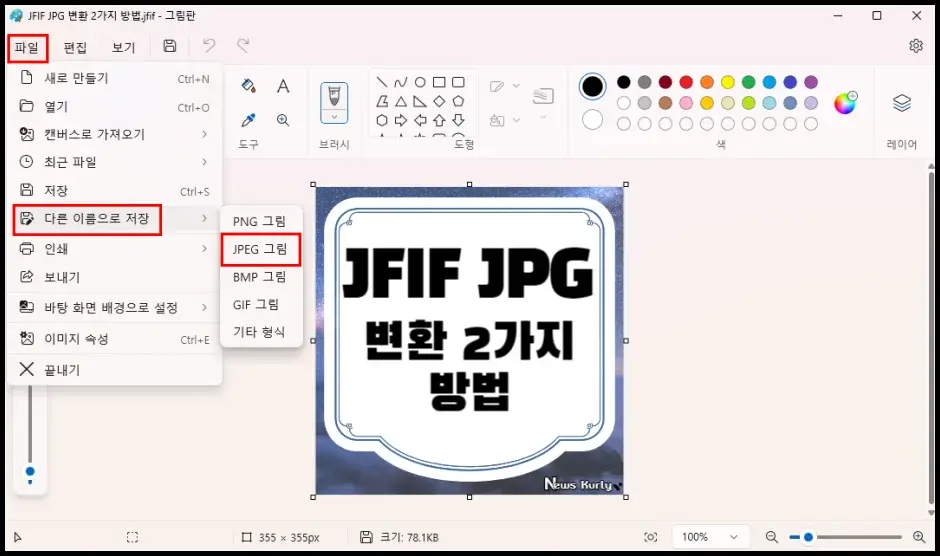Pick the yellow color swatch
This screenshot has height=556, width=940.
(x=727, y=82)
